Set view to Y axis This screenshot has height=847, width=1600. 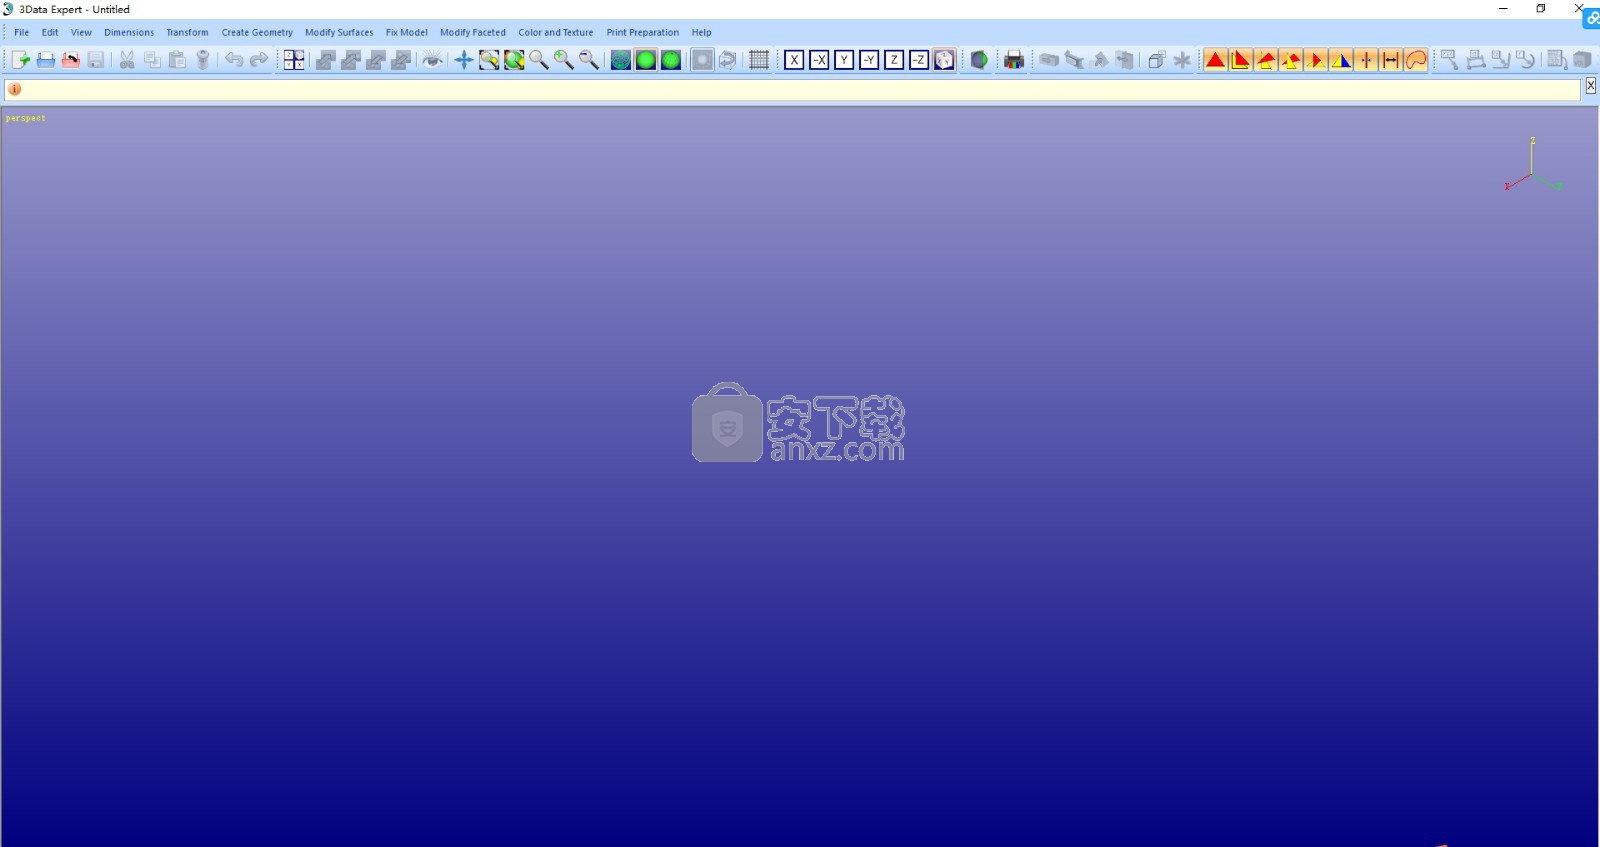844,60
